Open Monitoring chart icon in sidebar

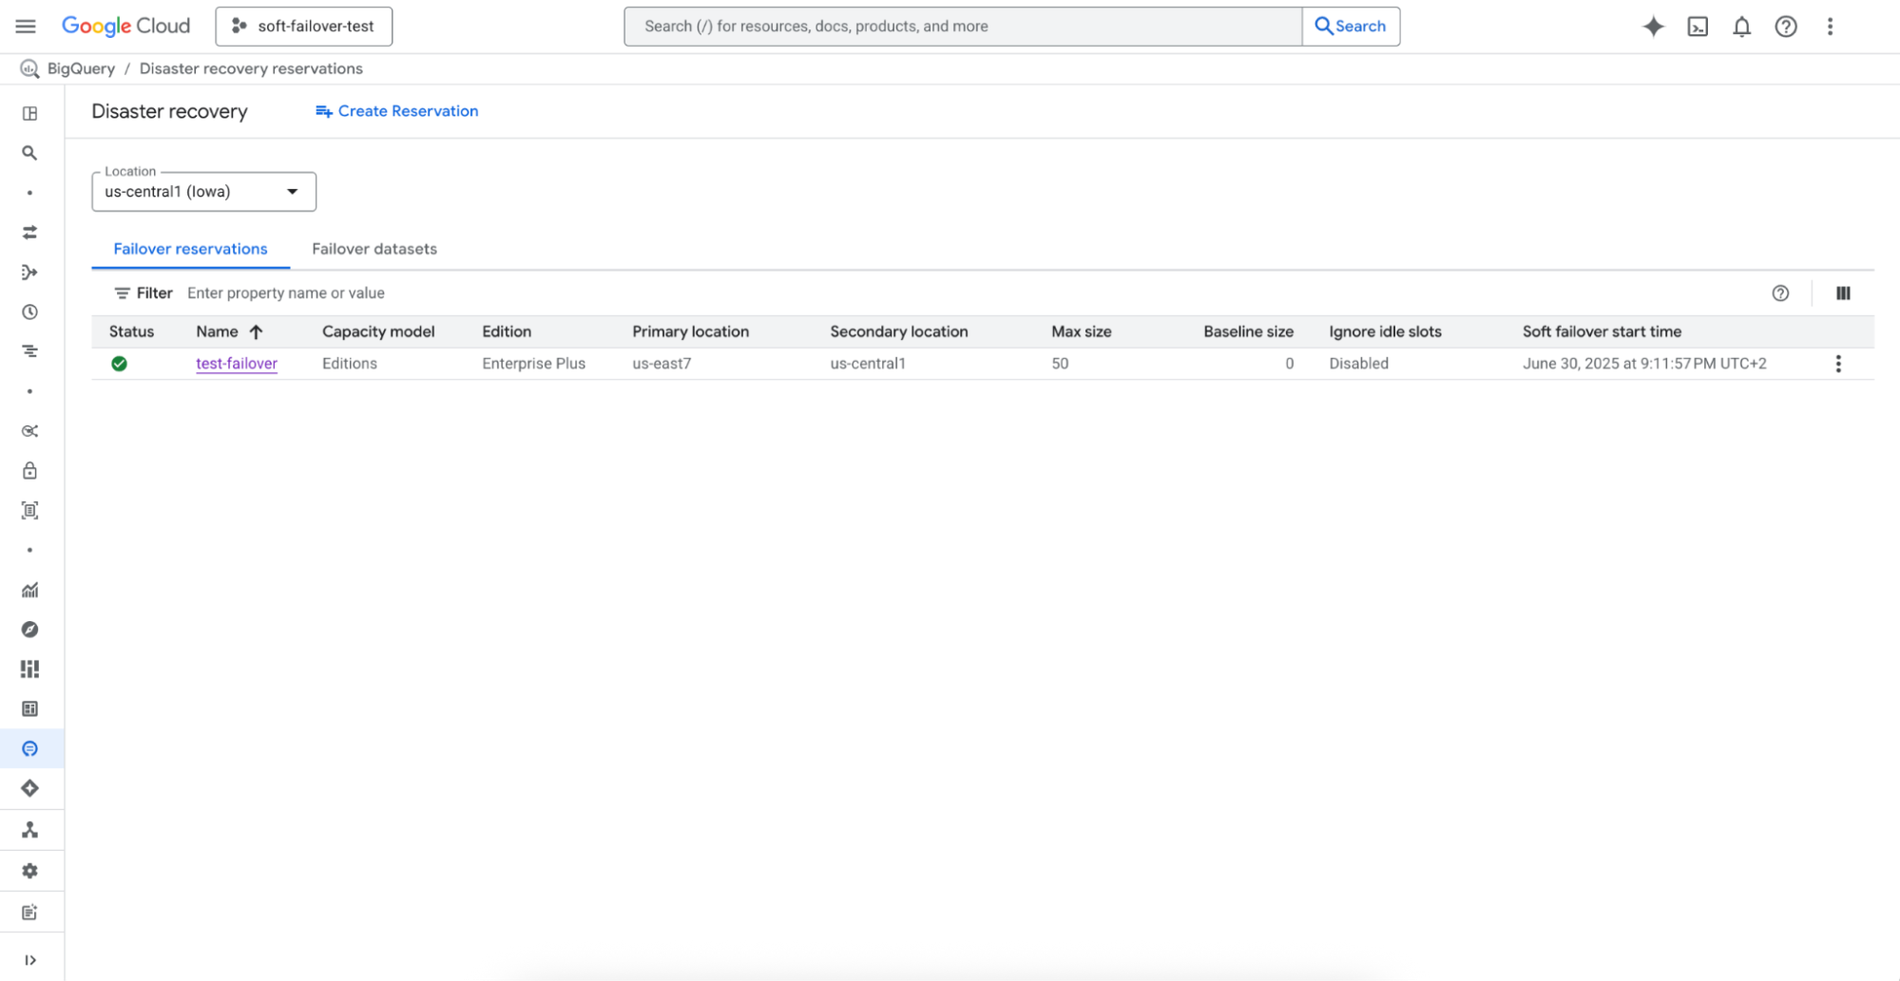point(30,590)
